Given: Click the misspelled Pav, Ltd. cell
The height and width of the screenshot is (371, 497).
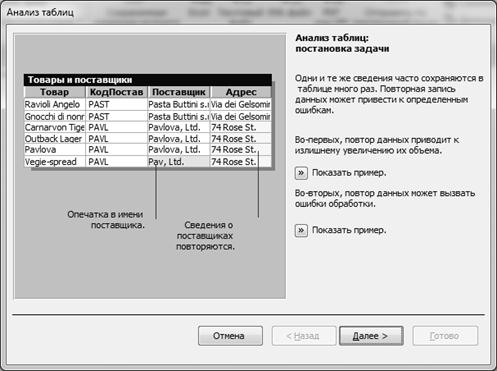Looking at the screenshot, I should pyautogui.click(x=179, y=162).
